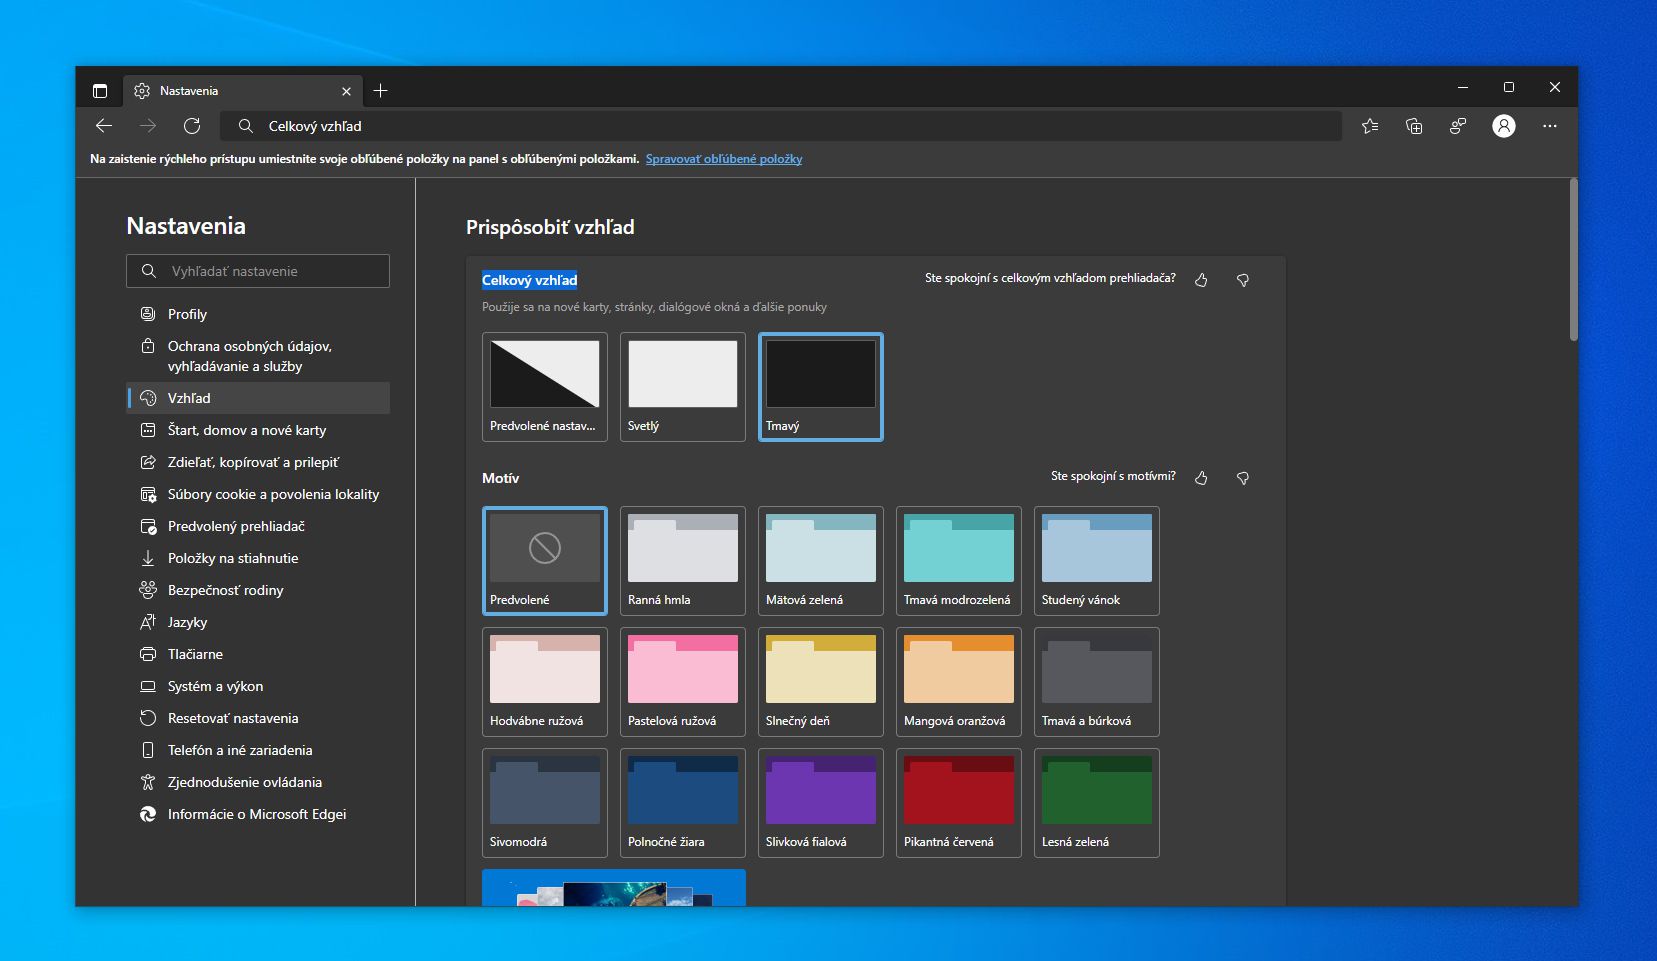Click the accessibility icon beside Zjednodušenie ovládania
Image resolution: width=1657 pixels, height=961 pixels.
[148, 782]
